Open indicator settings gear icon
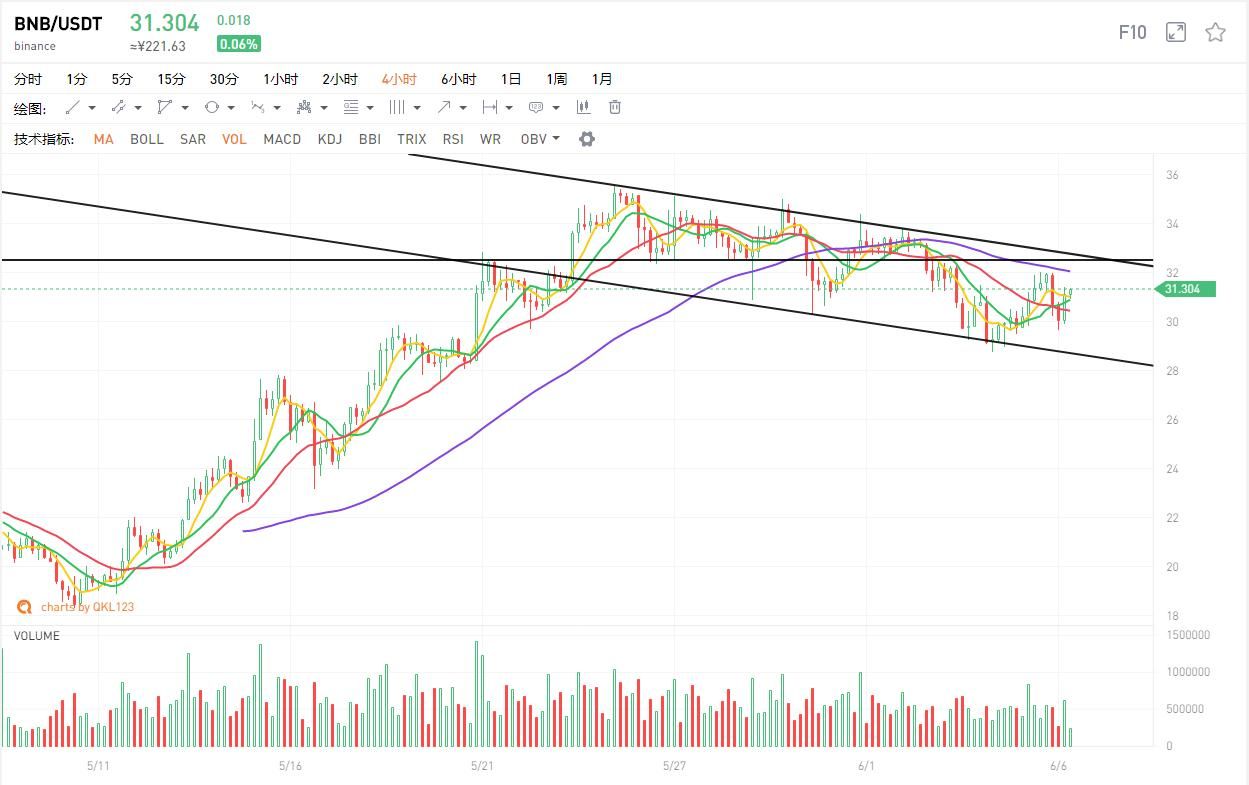This screenshot has height=785, width=1249. 587,139
